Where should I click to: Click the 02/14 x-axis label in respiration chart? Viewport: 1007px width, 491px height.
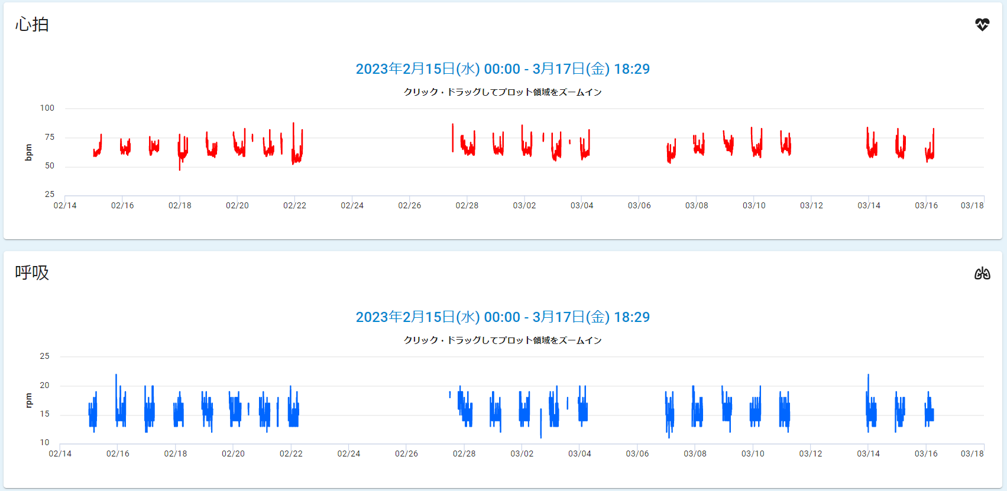click(x=60, y=453)
